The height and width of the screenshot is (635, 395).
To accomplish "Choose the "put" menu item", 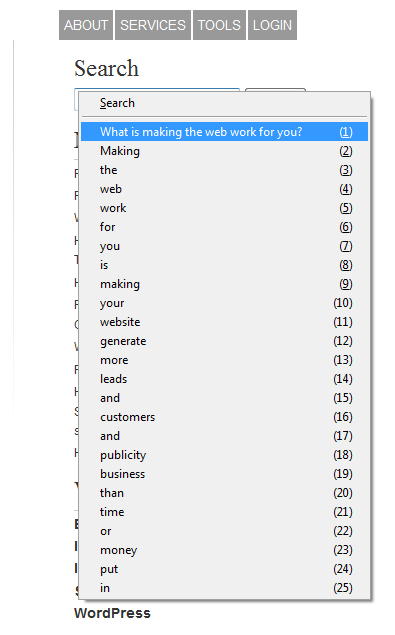I will click(x=224, y=569).
